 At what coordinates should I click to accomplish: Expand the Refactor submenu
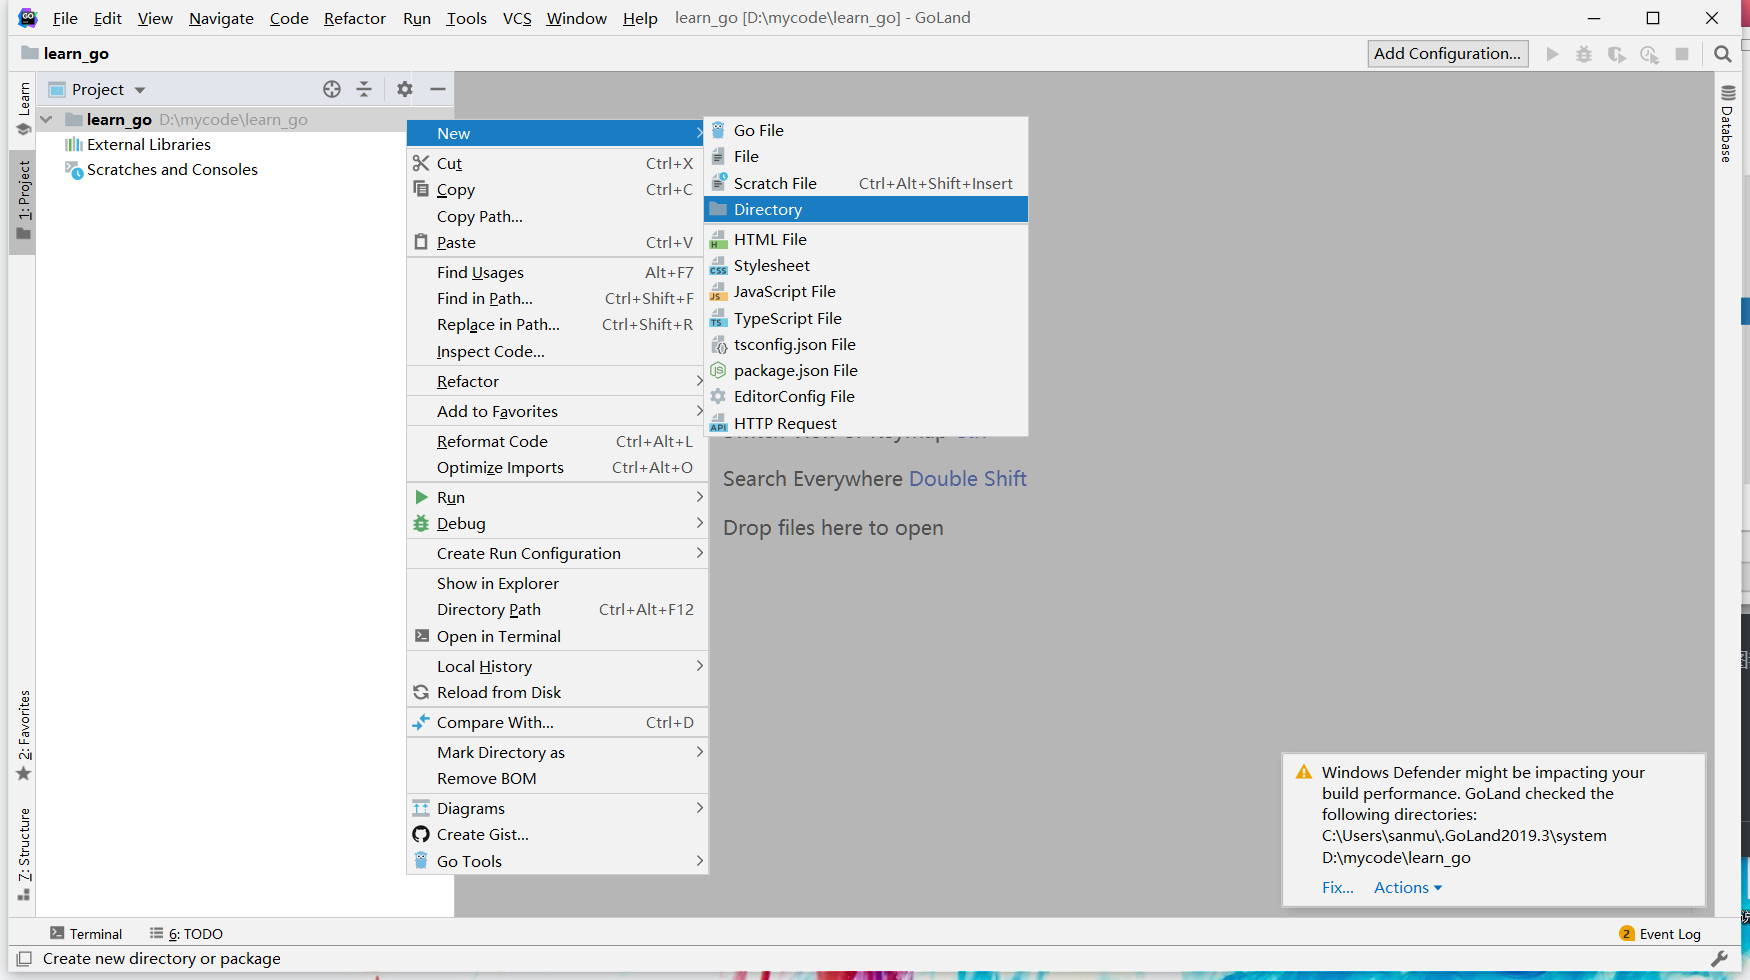tap(557, 381)
